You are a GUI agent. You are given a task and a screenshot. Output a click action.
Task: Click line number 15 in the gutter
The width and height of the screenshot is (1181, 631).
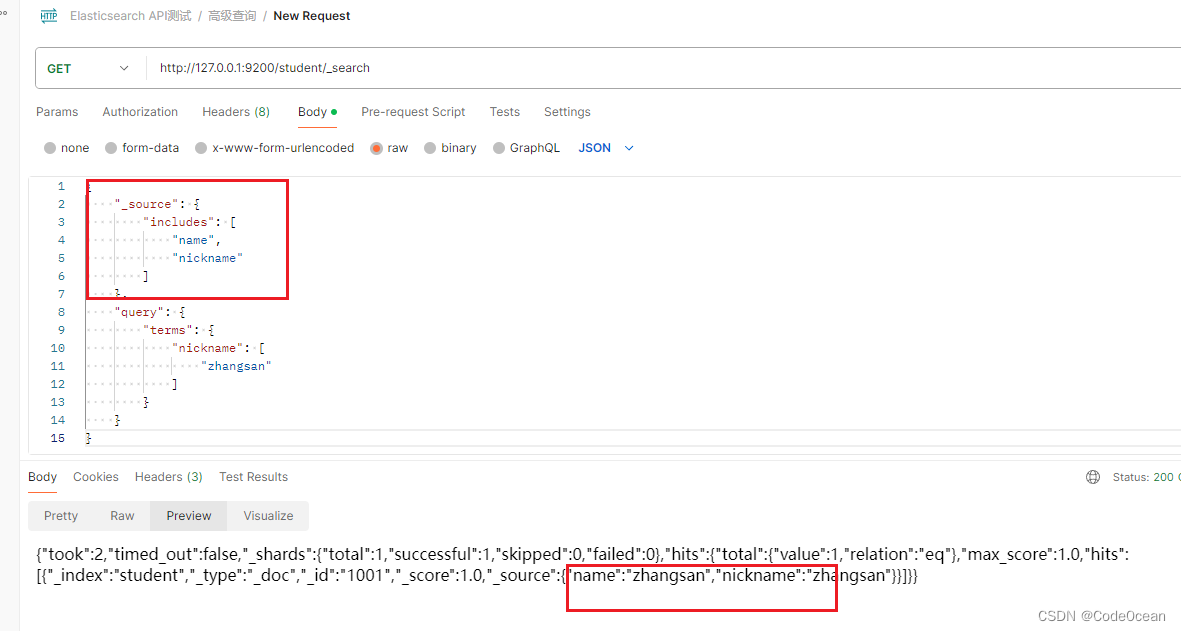(x=57, y=438)
